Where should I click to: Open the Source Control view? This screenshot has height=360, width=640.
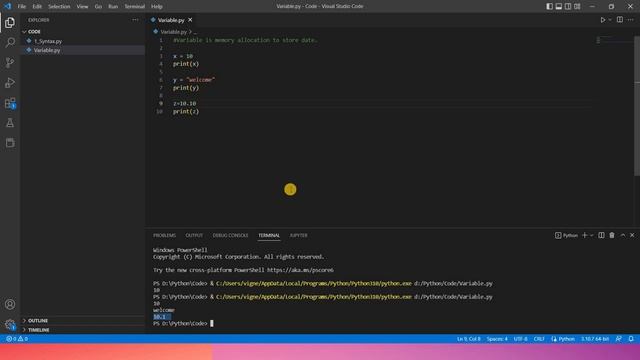tap(10, 62)
